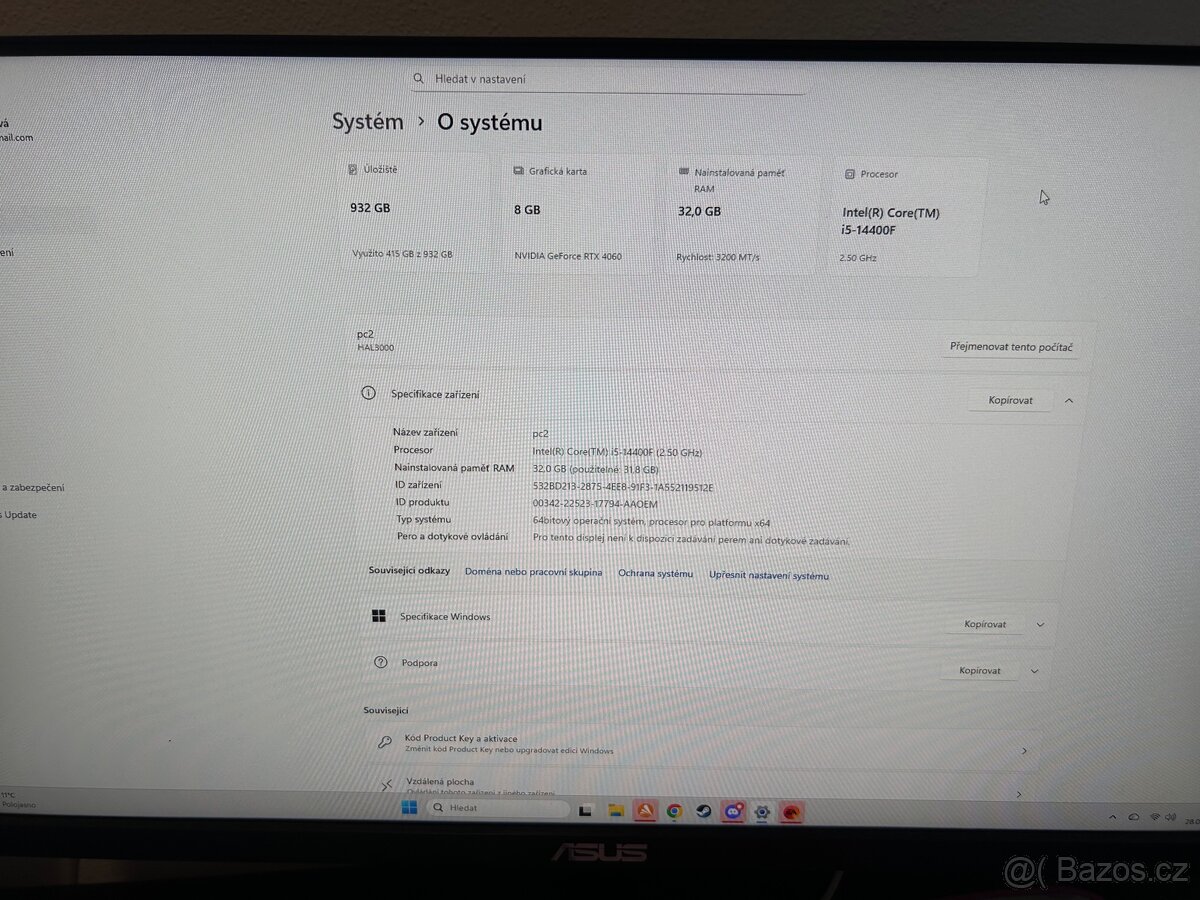The width and height of the screenshot is (1200, 900).
Task: Expand the Specifikace Windows section
Action: click(x=1040, y=623)
